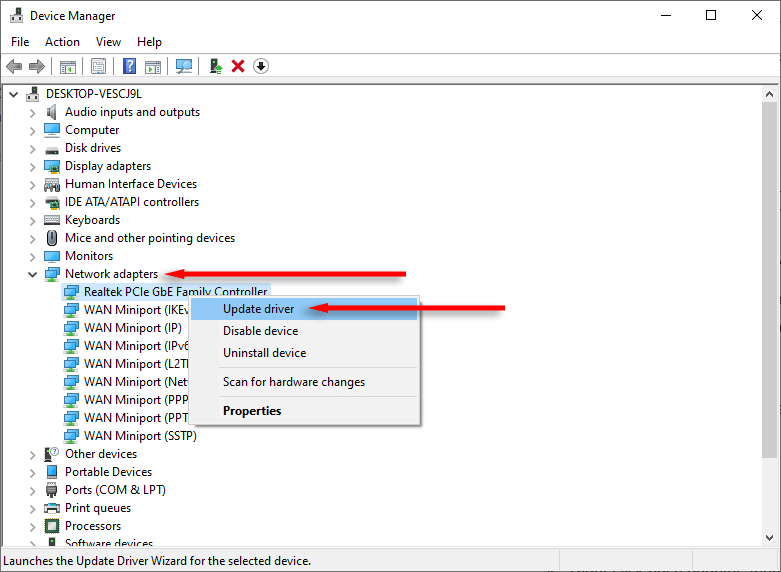Click the down-arrow circle toolbar icon
This screenshot has width=781, height=572.
click(x=261, y=66)
